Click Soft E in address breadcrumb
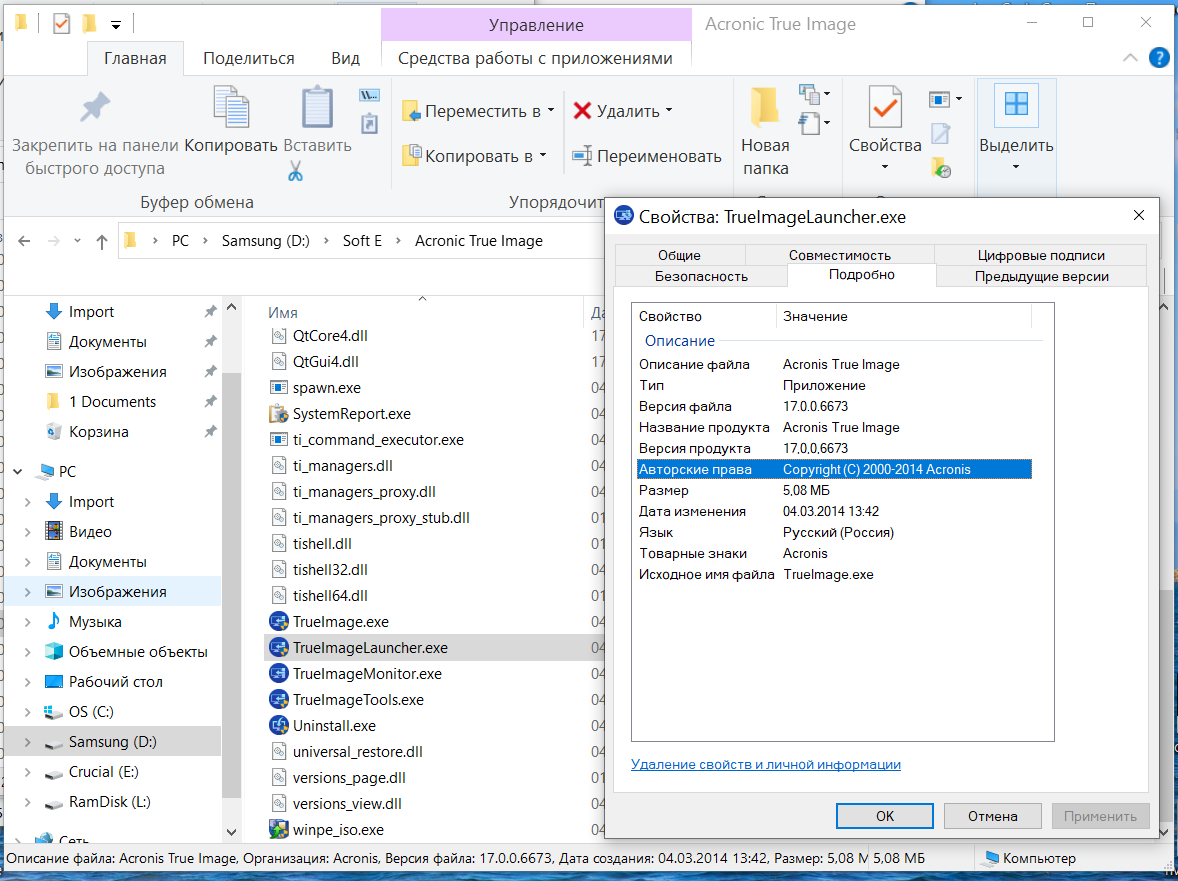Screen dimensions: 1178x881 [362, 241]
